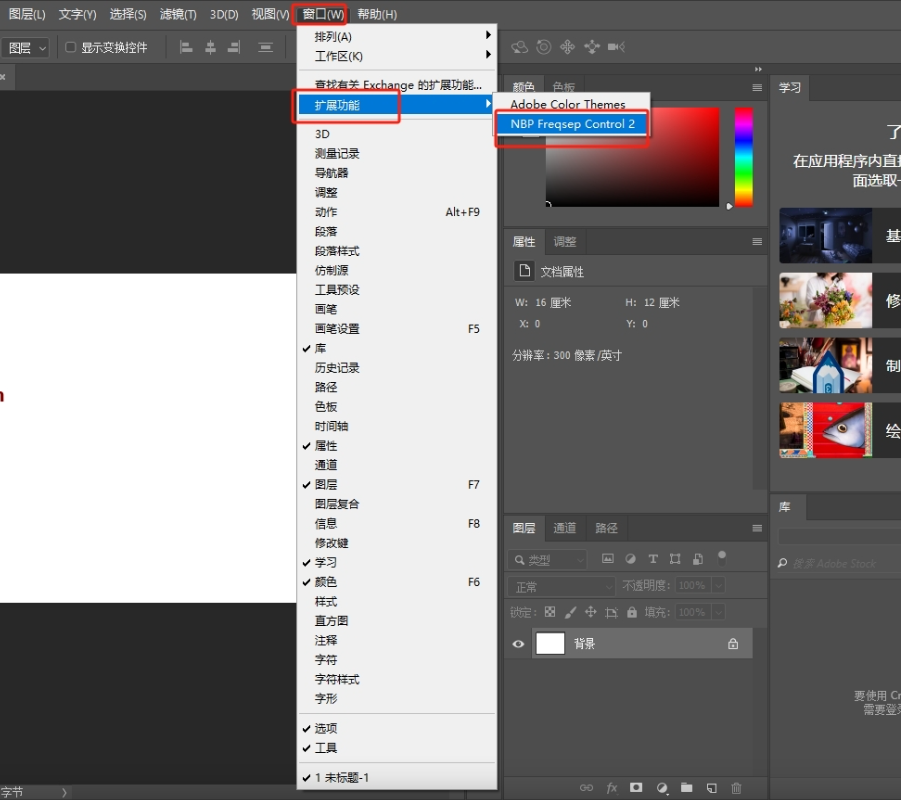Toggle lock transparent pixels button
The width and height of the screenshot is (901, 800).
550,612
